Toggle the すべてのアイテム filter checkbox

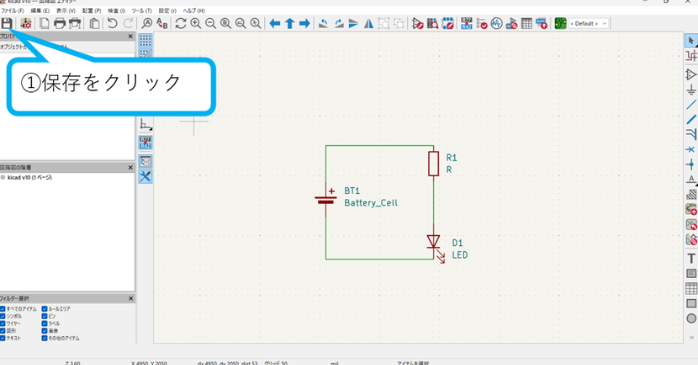(3, 309)
